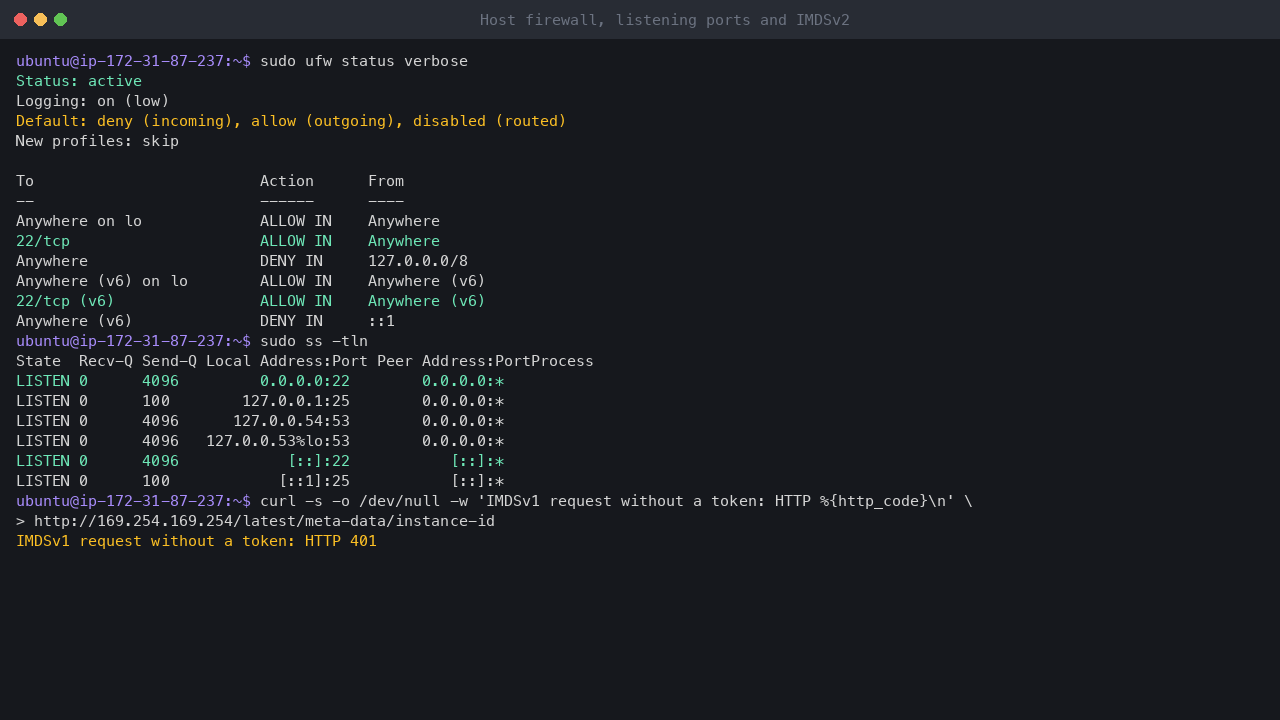Click the "From" column header

[386, 181]
